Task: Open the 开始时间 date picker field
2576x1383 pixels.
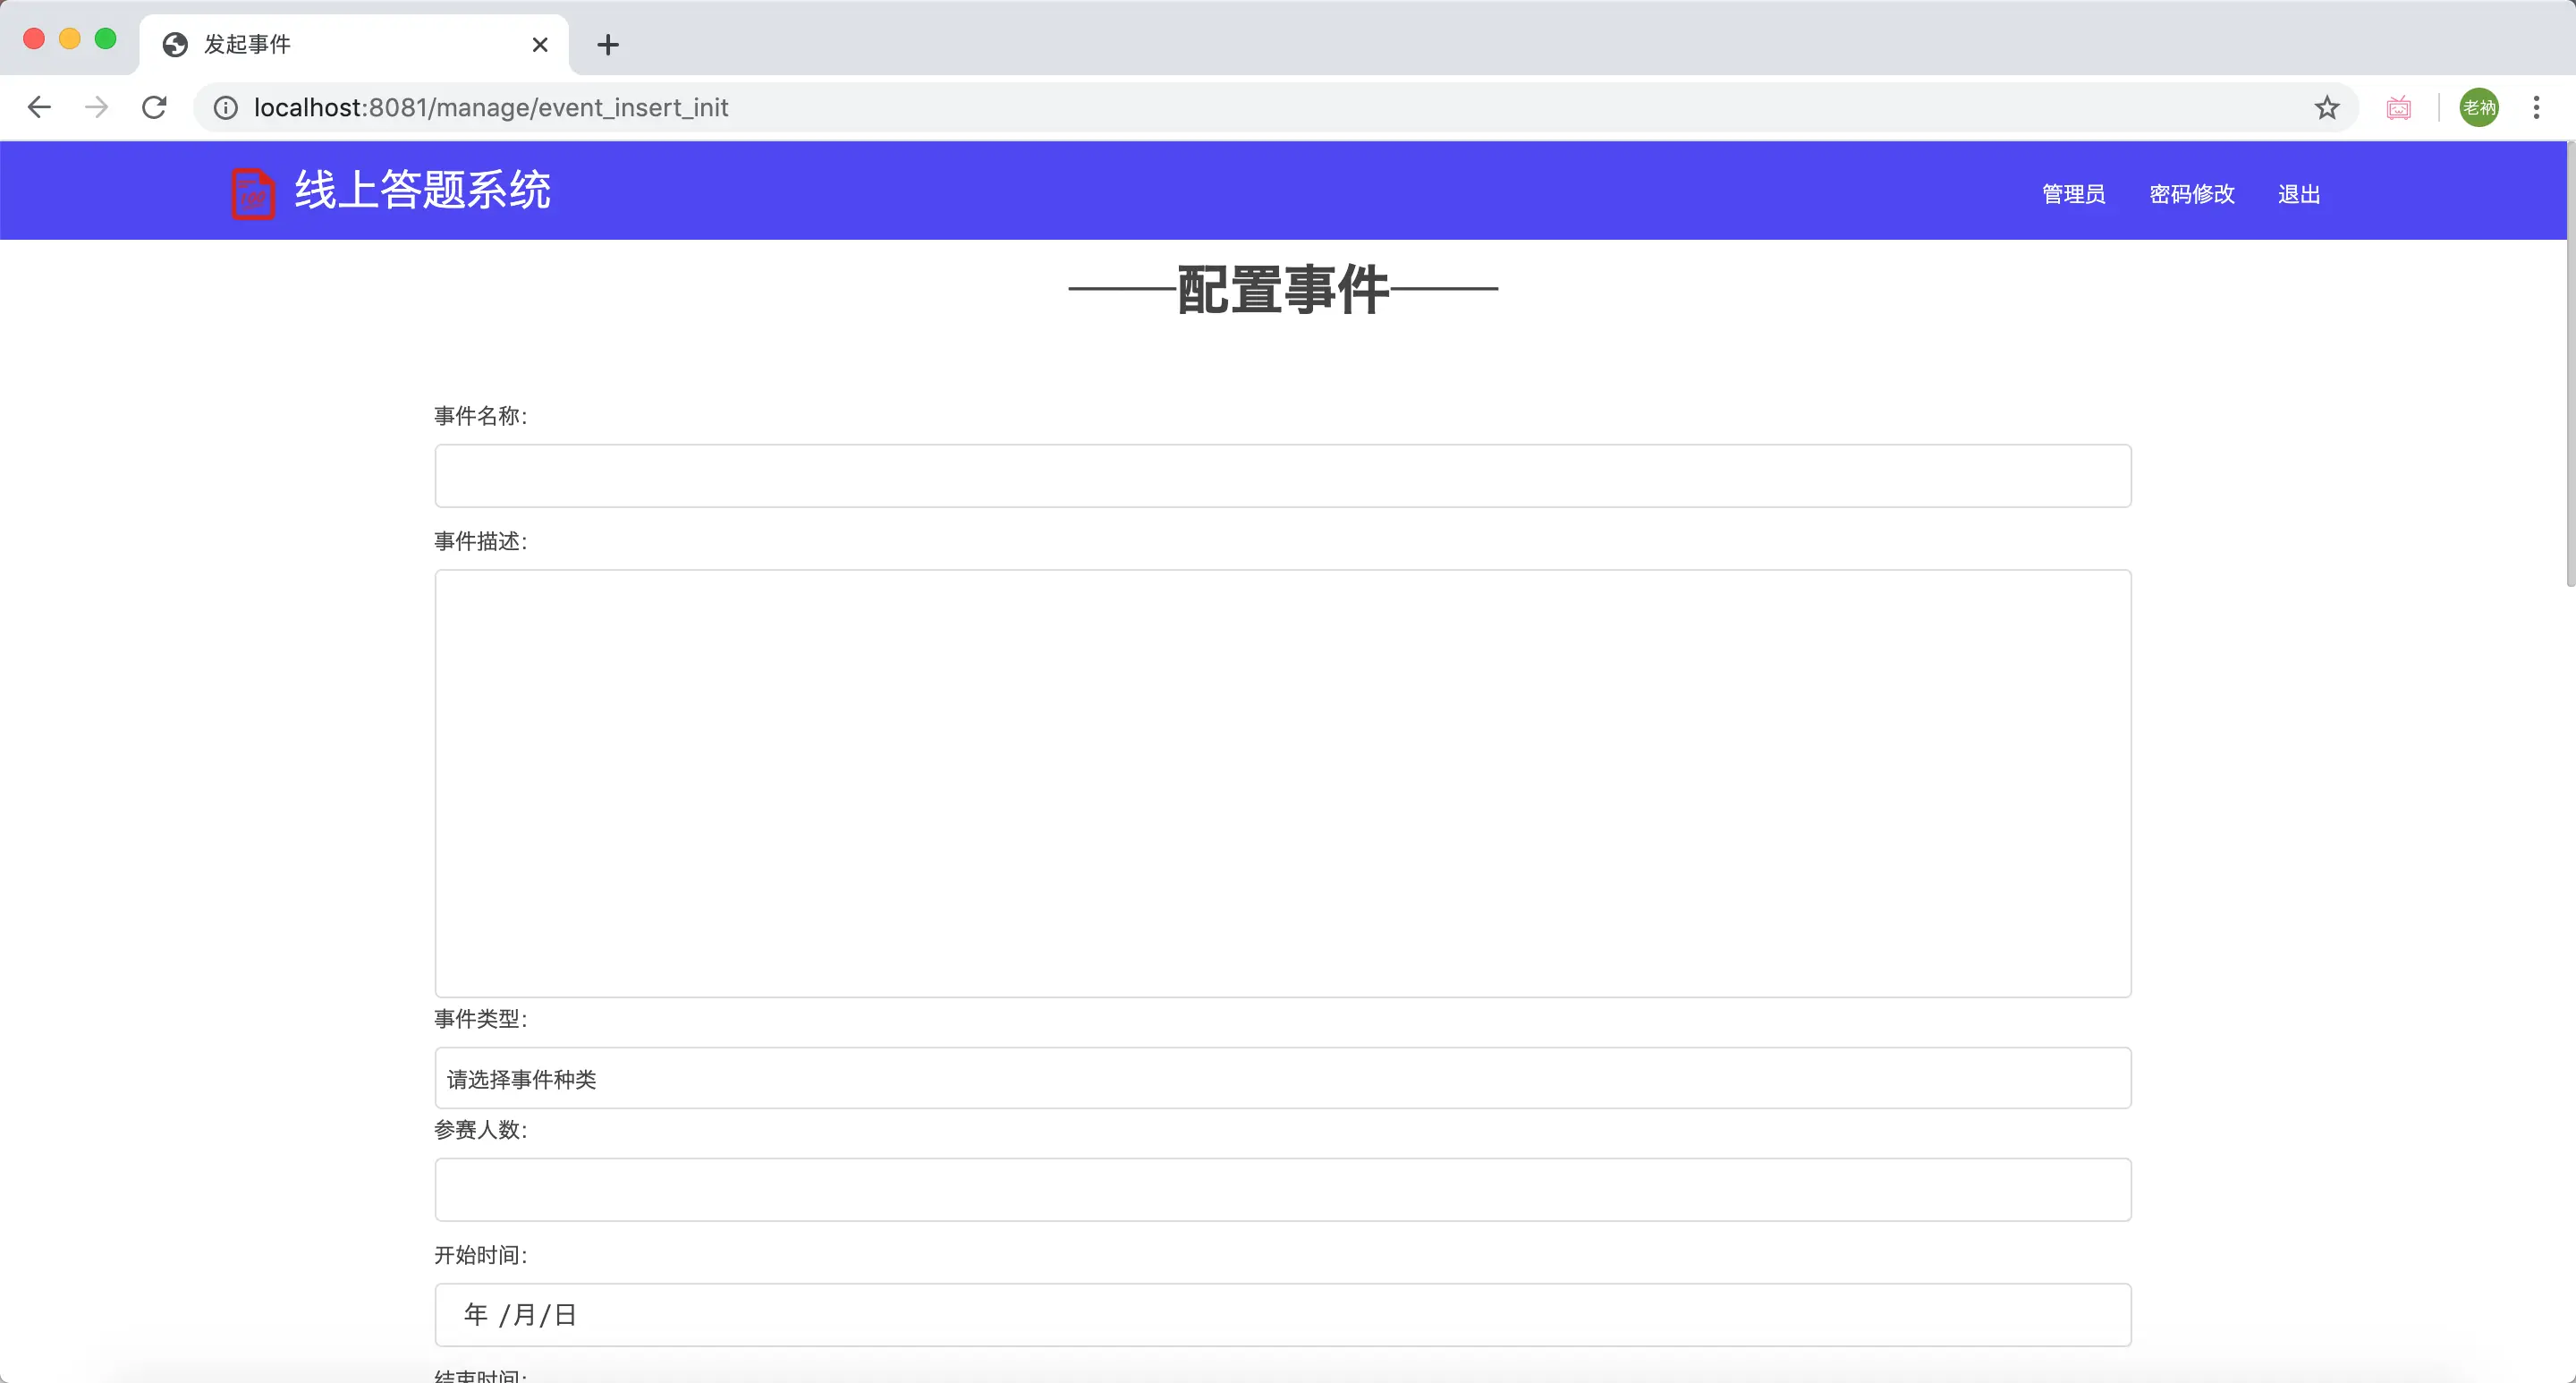Action: 1282,1314
